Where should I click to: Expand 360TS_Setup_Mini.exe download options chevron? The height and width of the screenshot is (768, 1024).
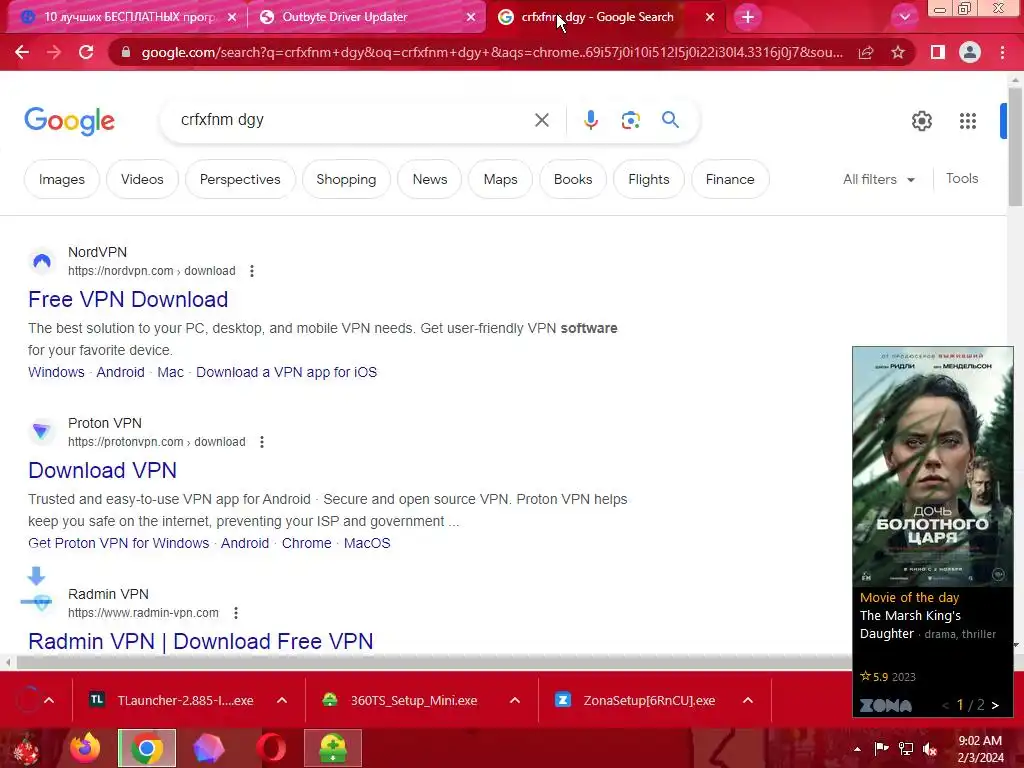click(x=515, y=701)
